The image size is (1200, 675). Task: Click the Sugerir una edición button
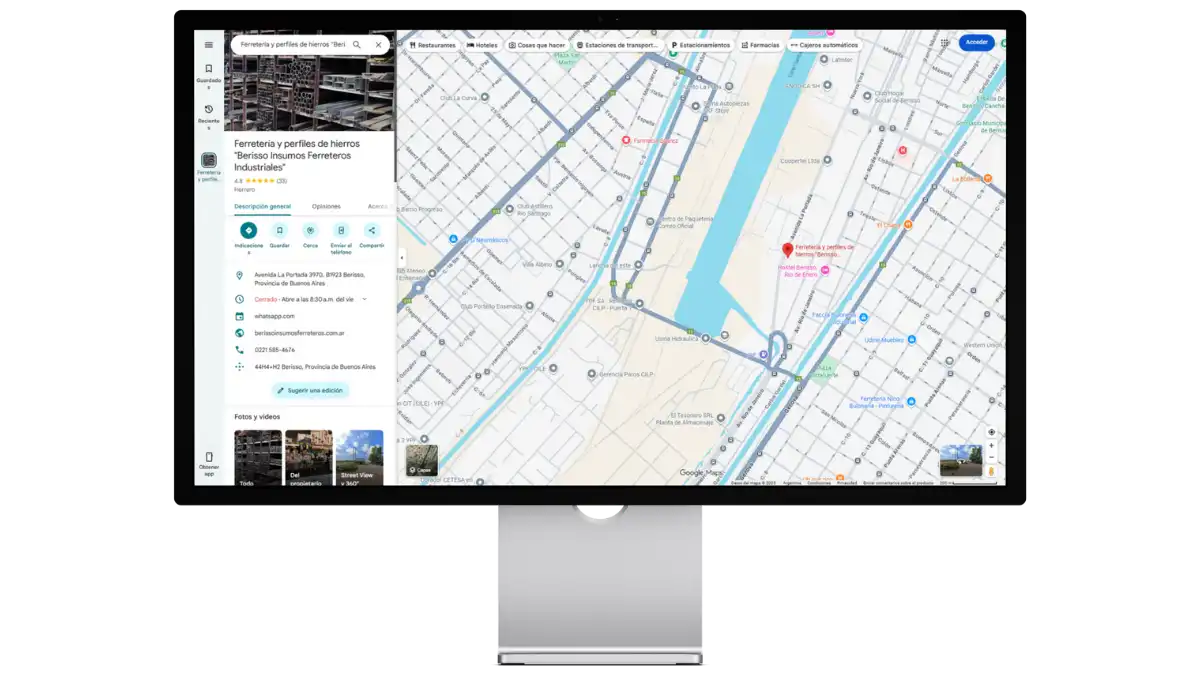[x=310, y=390]
